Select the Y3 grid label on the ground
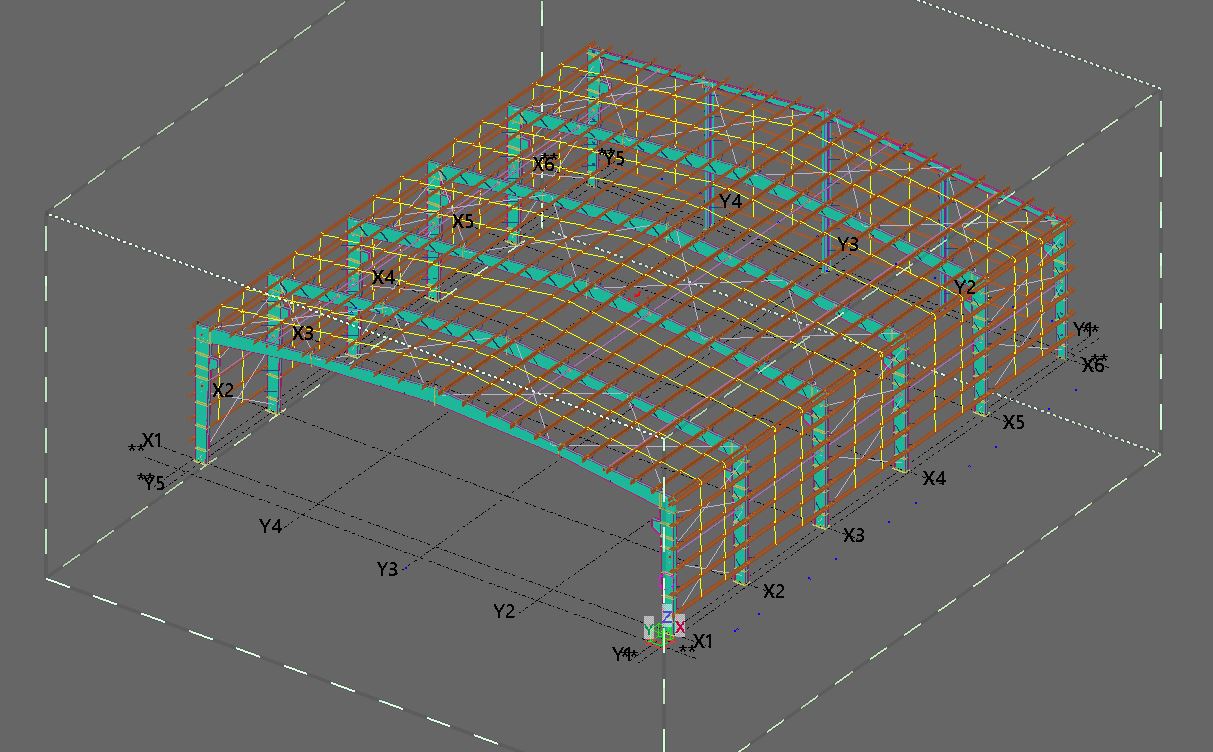 387,569
